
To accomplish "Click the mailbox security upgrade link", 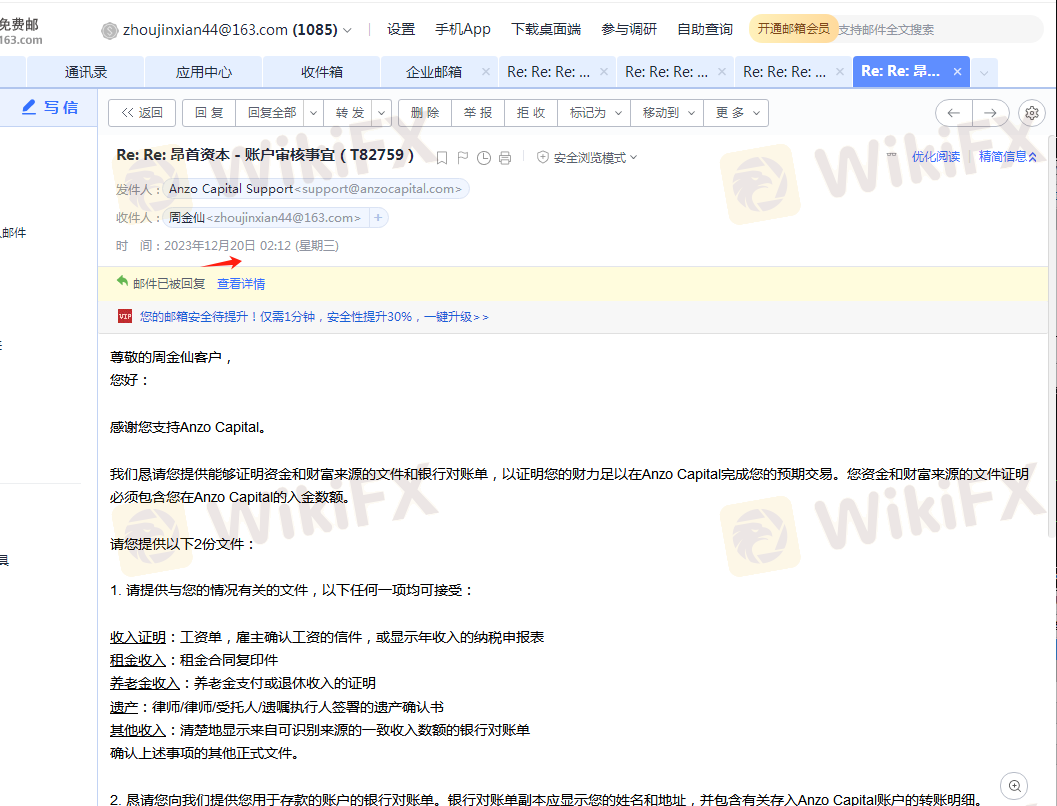I will [x=314, y=317].
